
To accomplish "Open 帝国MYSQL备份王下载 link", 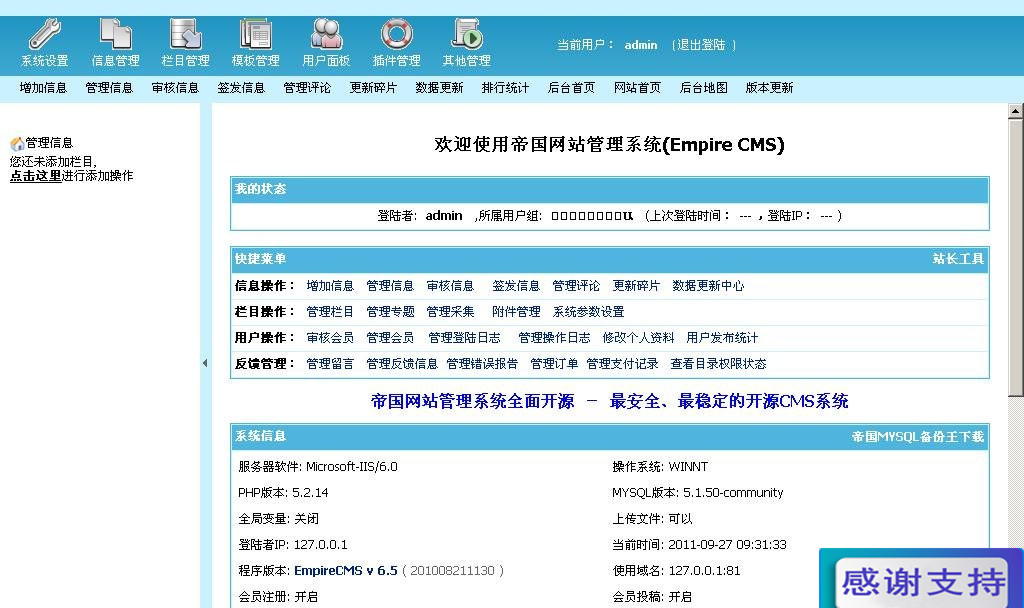I will pyautogui.click(x=918, y=436).
